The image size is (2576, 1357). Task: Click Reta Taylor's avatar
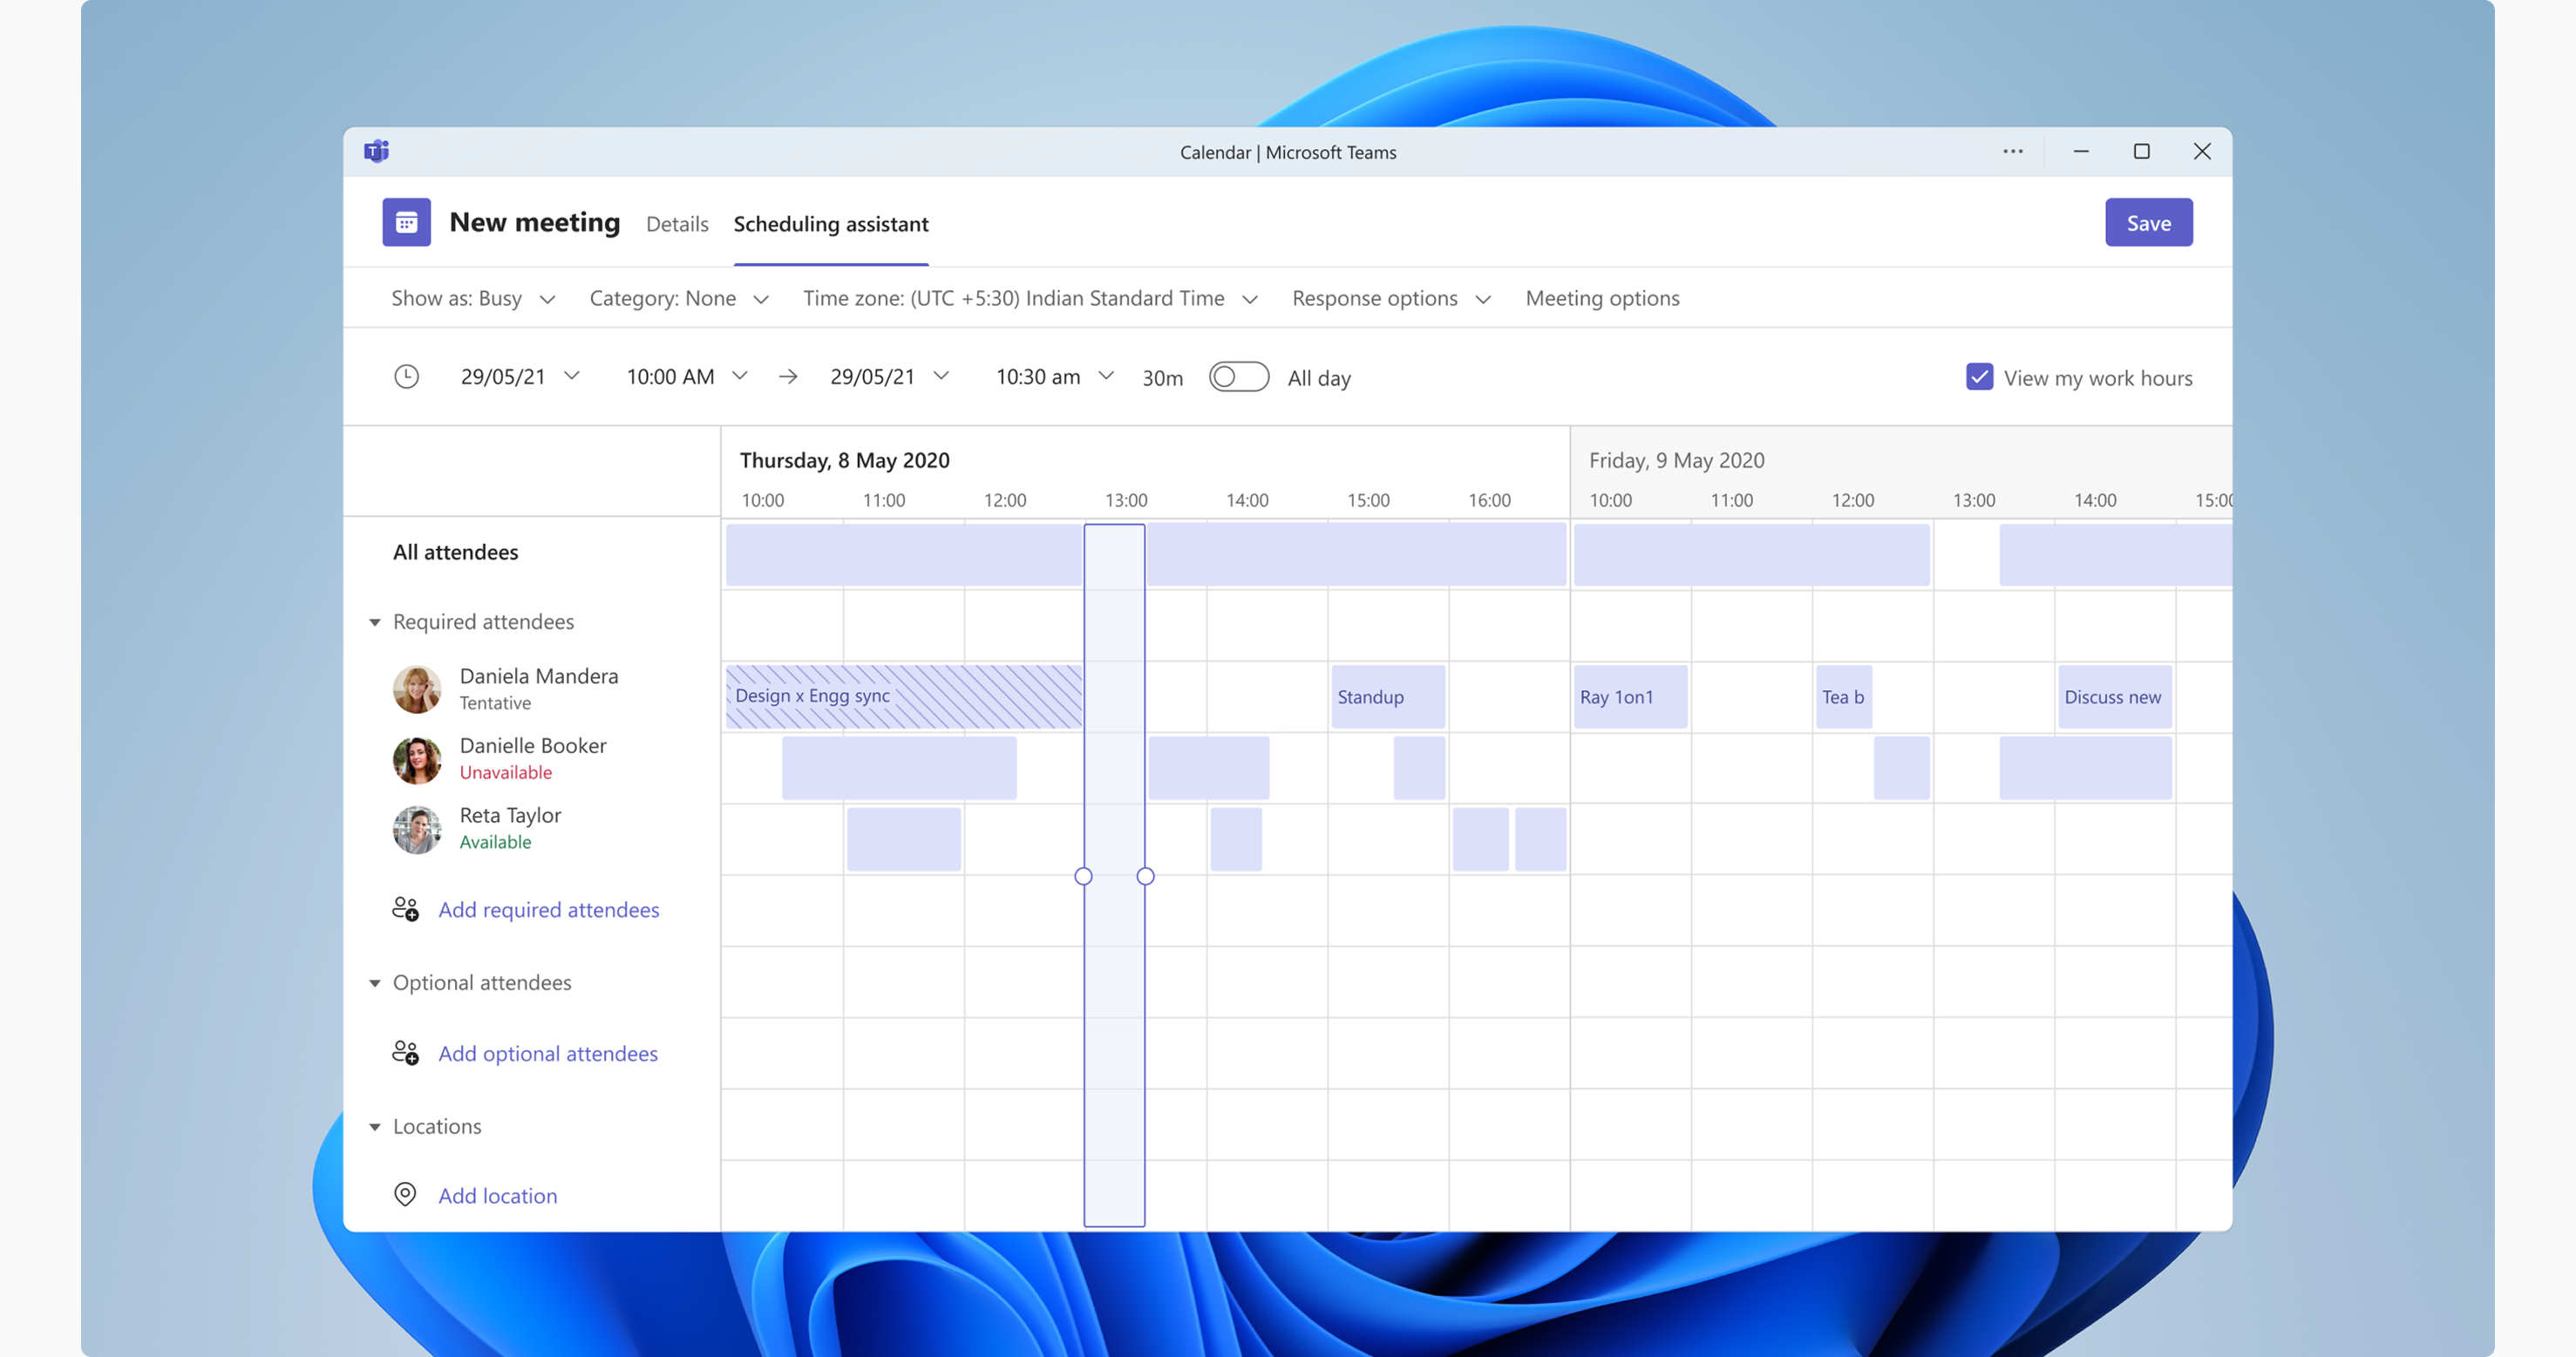pos(417,829)
